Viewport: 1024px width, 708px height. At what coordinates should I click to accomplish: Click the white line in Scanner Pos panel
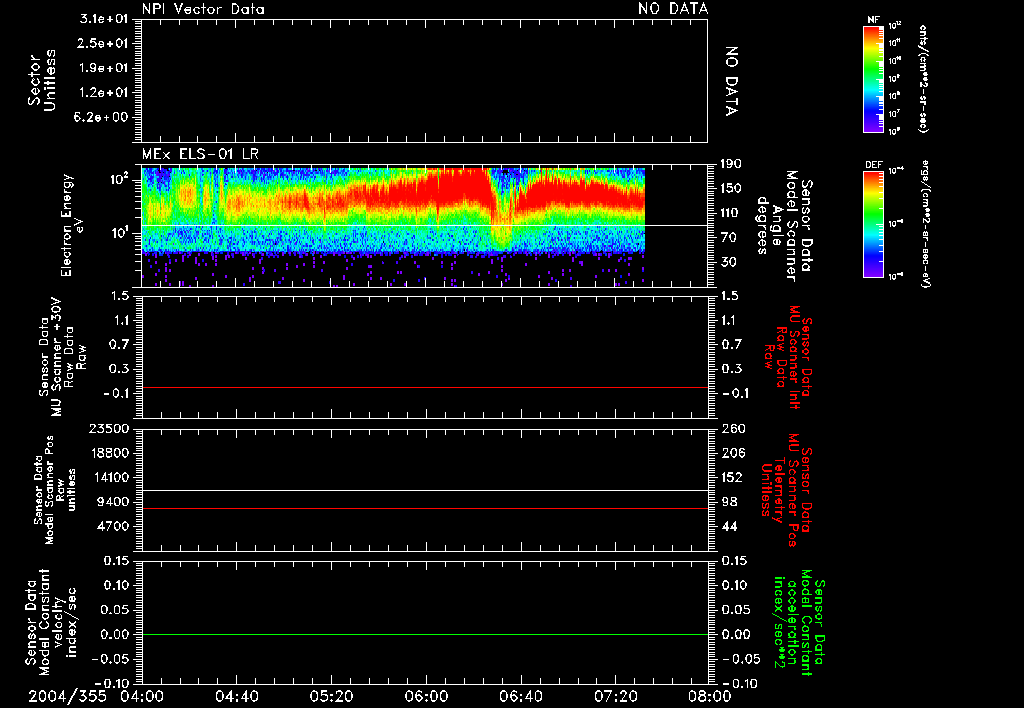click(424, 491)
